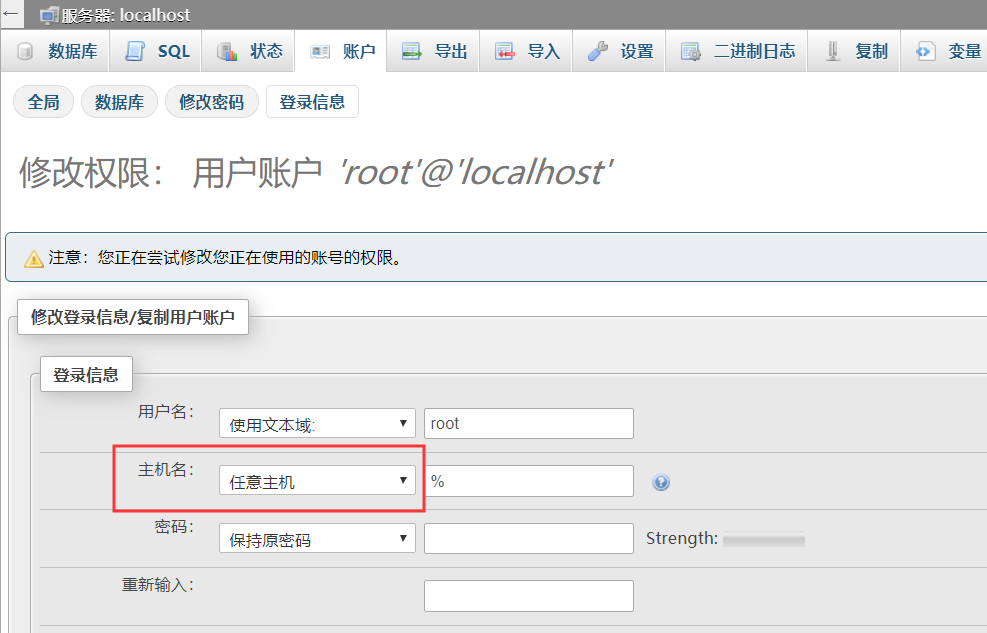Select the 账户 tab
This screenshot has width=987, height=633.
(x=341, y=51)
